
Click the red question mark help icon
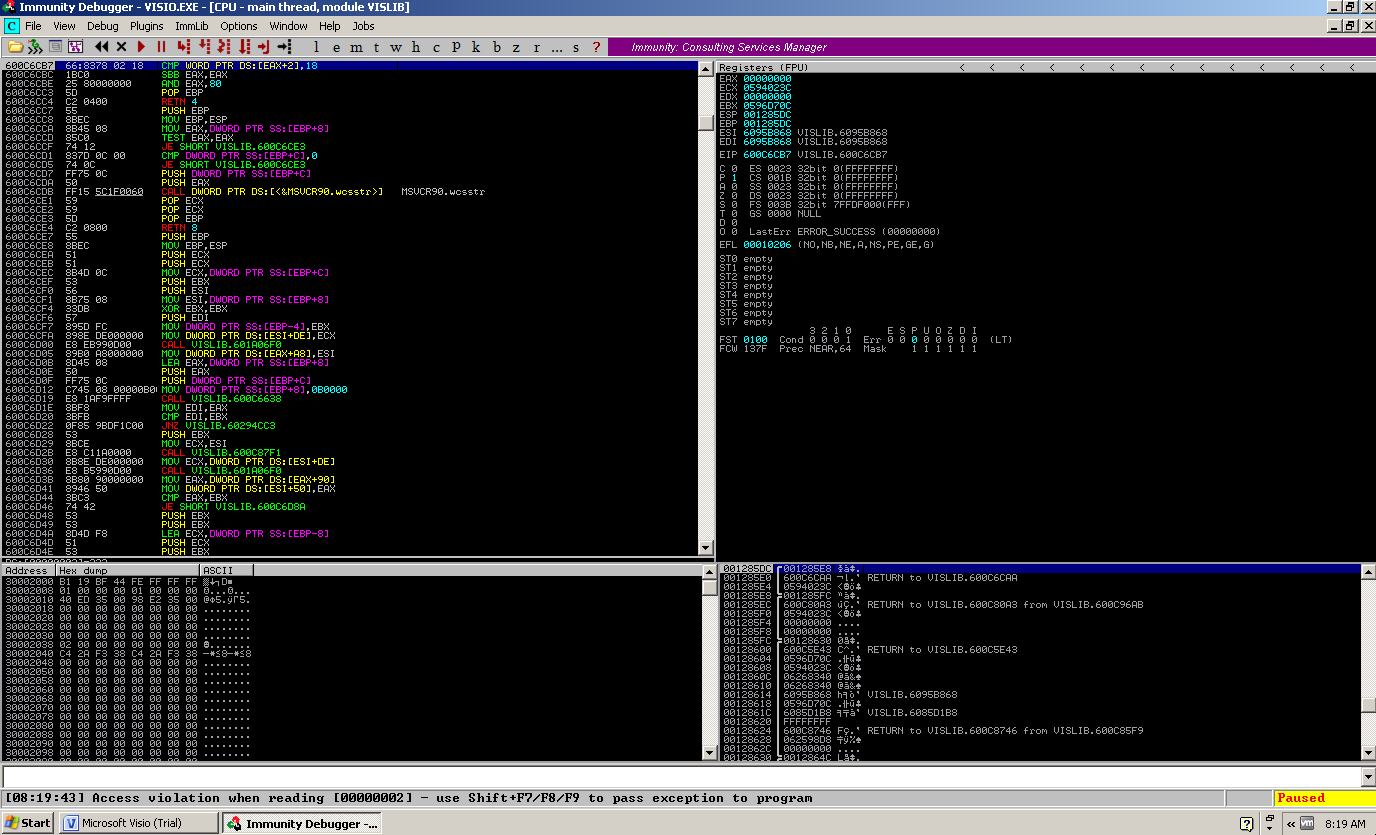[x=597, y=47]
